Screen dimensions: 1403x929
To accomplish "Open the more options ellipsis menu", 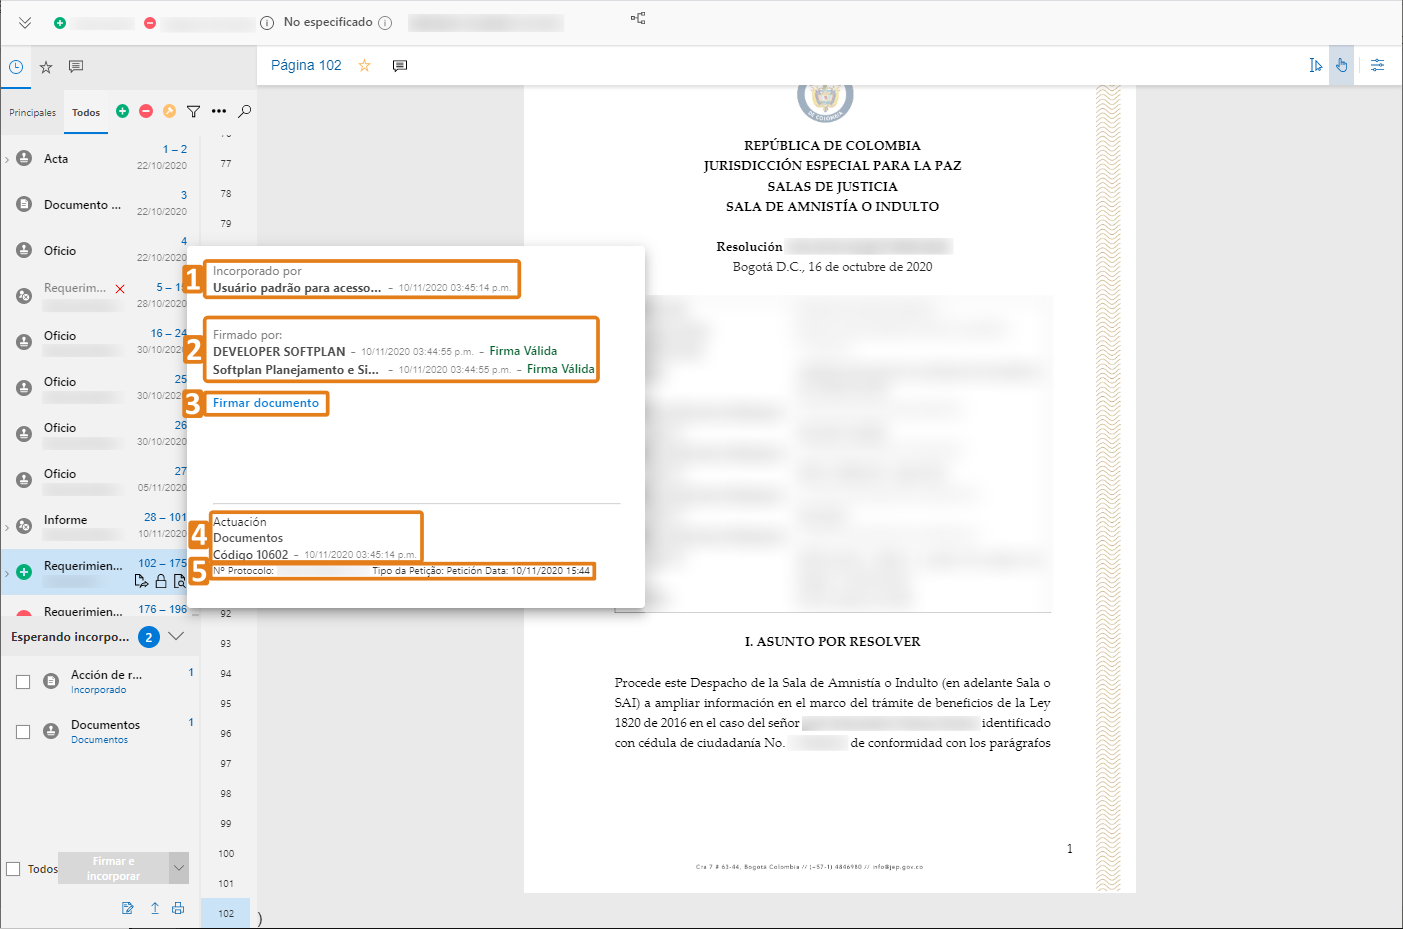I will tap(219, 111).
